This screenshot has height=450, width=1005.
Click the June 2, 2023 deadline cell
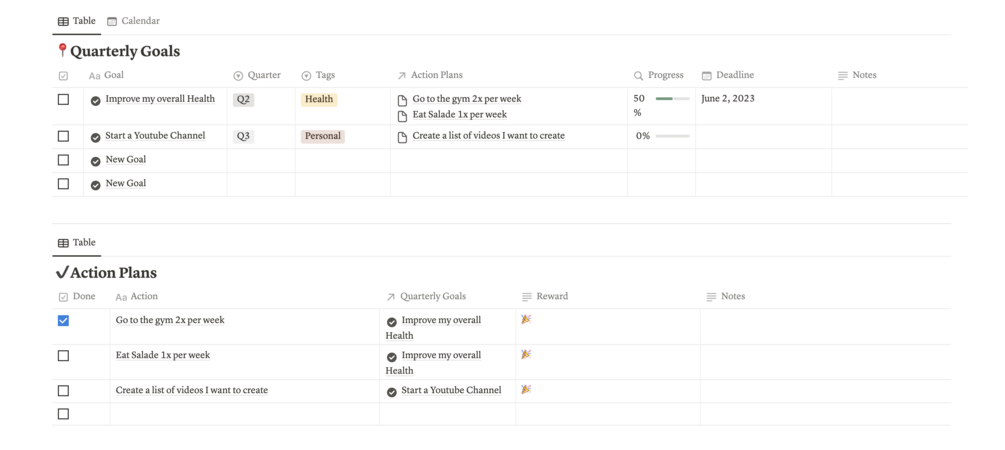728,99
